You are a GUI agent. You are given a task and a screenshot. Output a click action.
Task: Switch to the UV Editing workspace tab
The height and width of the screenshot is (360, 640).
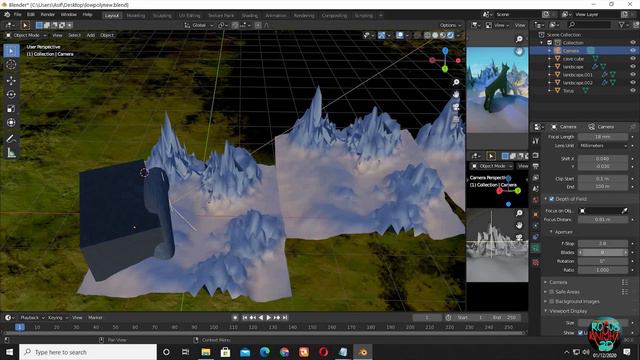click(189, 16)
